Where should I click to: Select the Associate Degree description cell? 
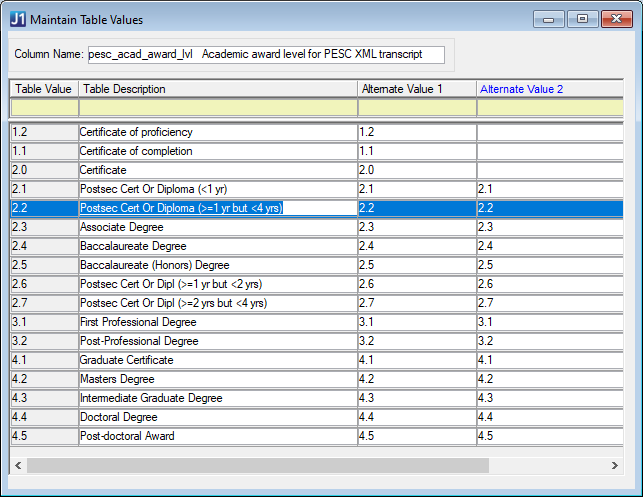(x=217, y=227)
